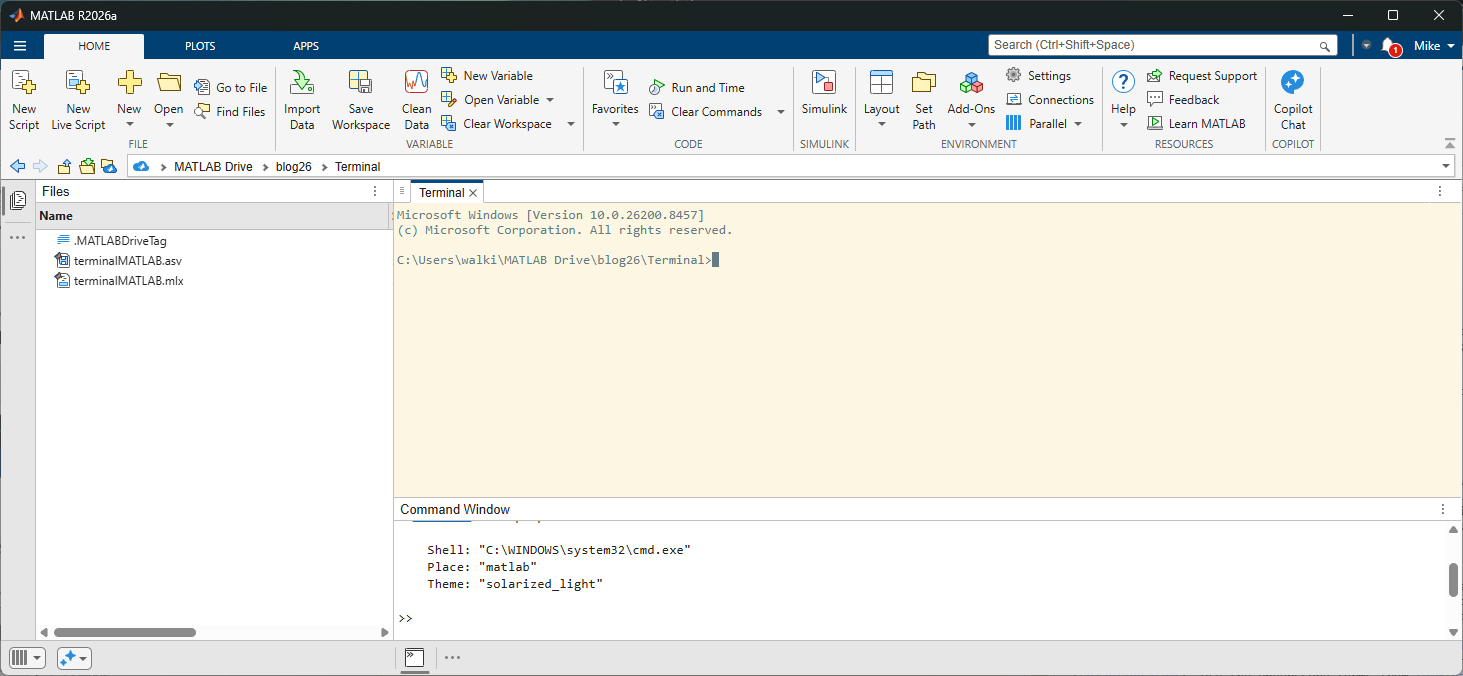Open Copilot Chat

pos(1293,100)
